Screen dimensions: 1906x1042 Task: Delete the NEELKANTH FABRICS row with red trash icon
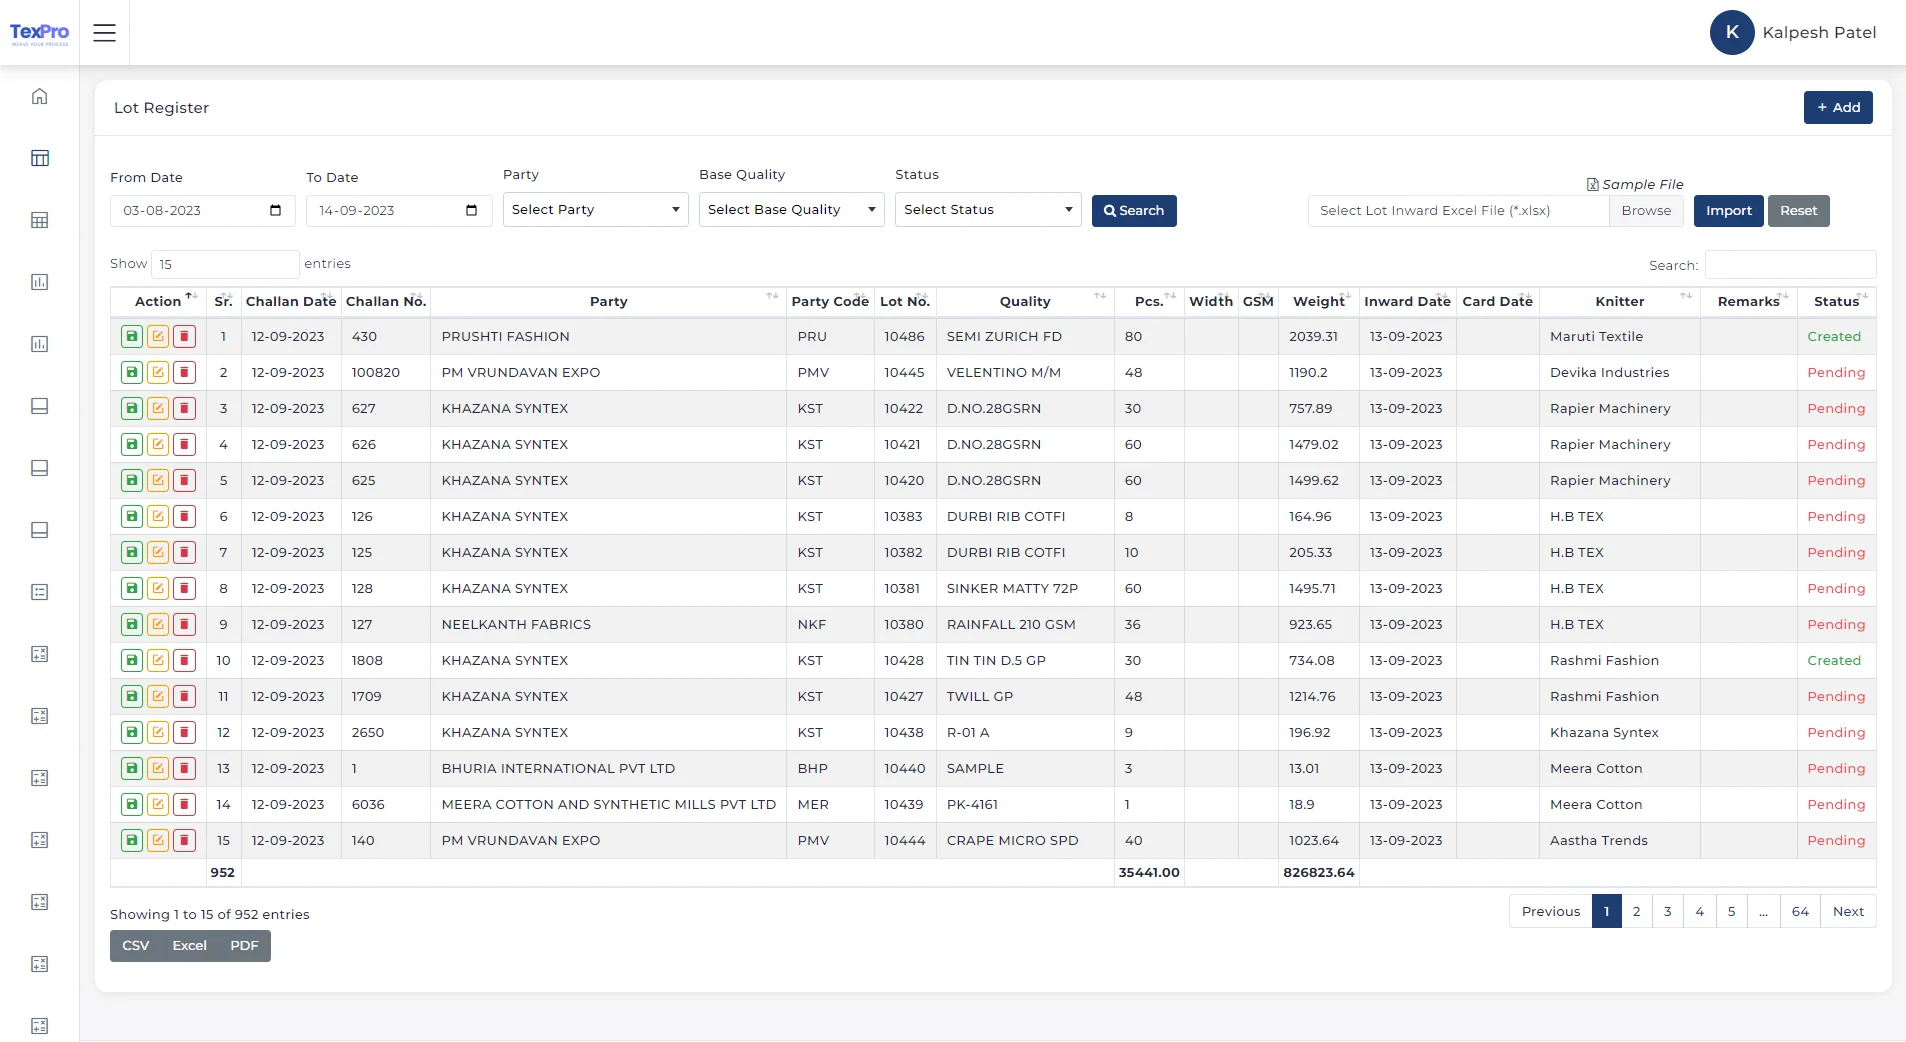click(x=184, y=625)
